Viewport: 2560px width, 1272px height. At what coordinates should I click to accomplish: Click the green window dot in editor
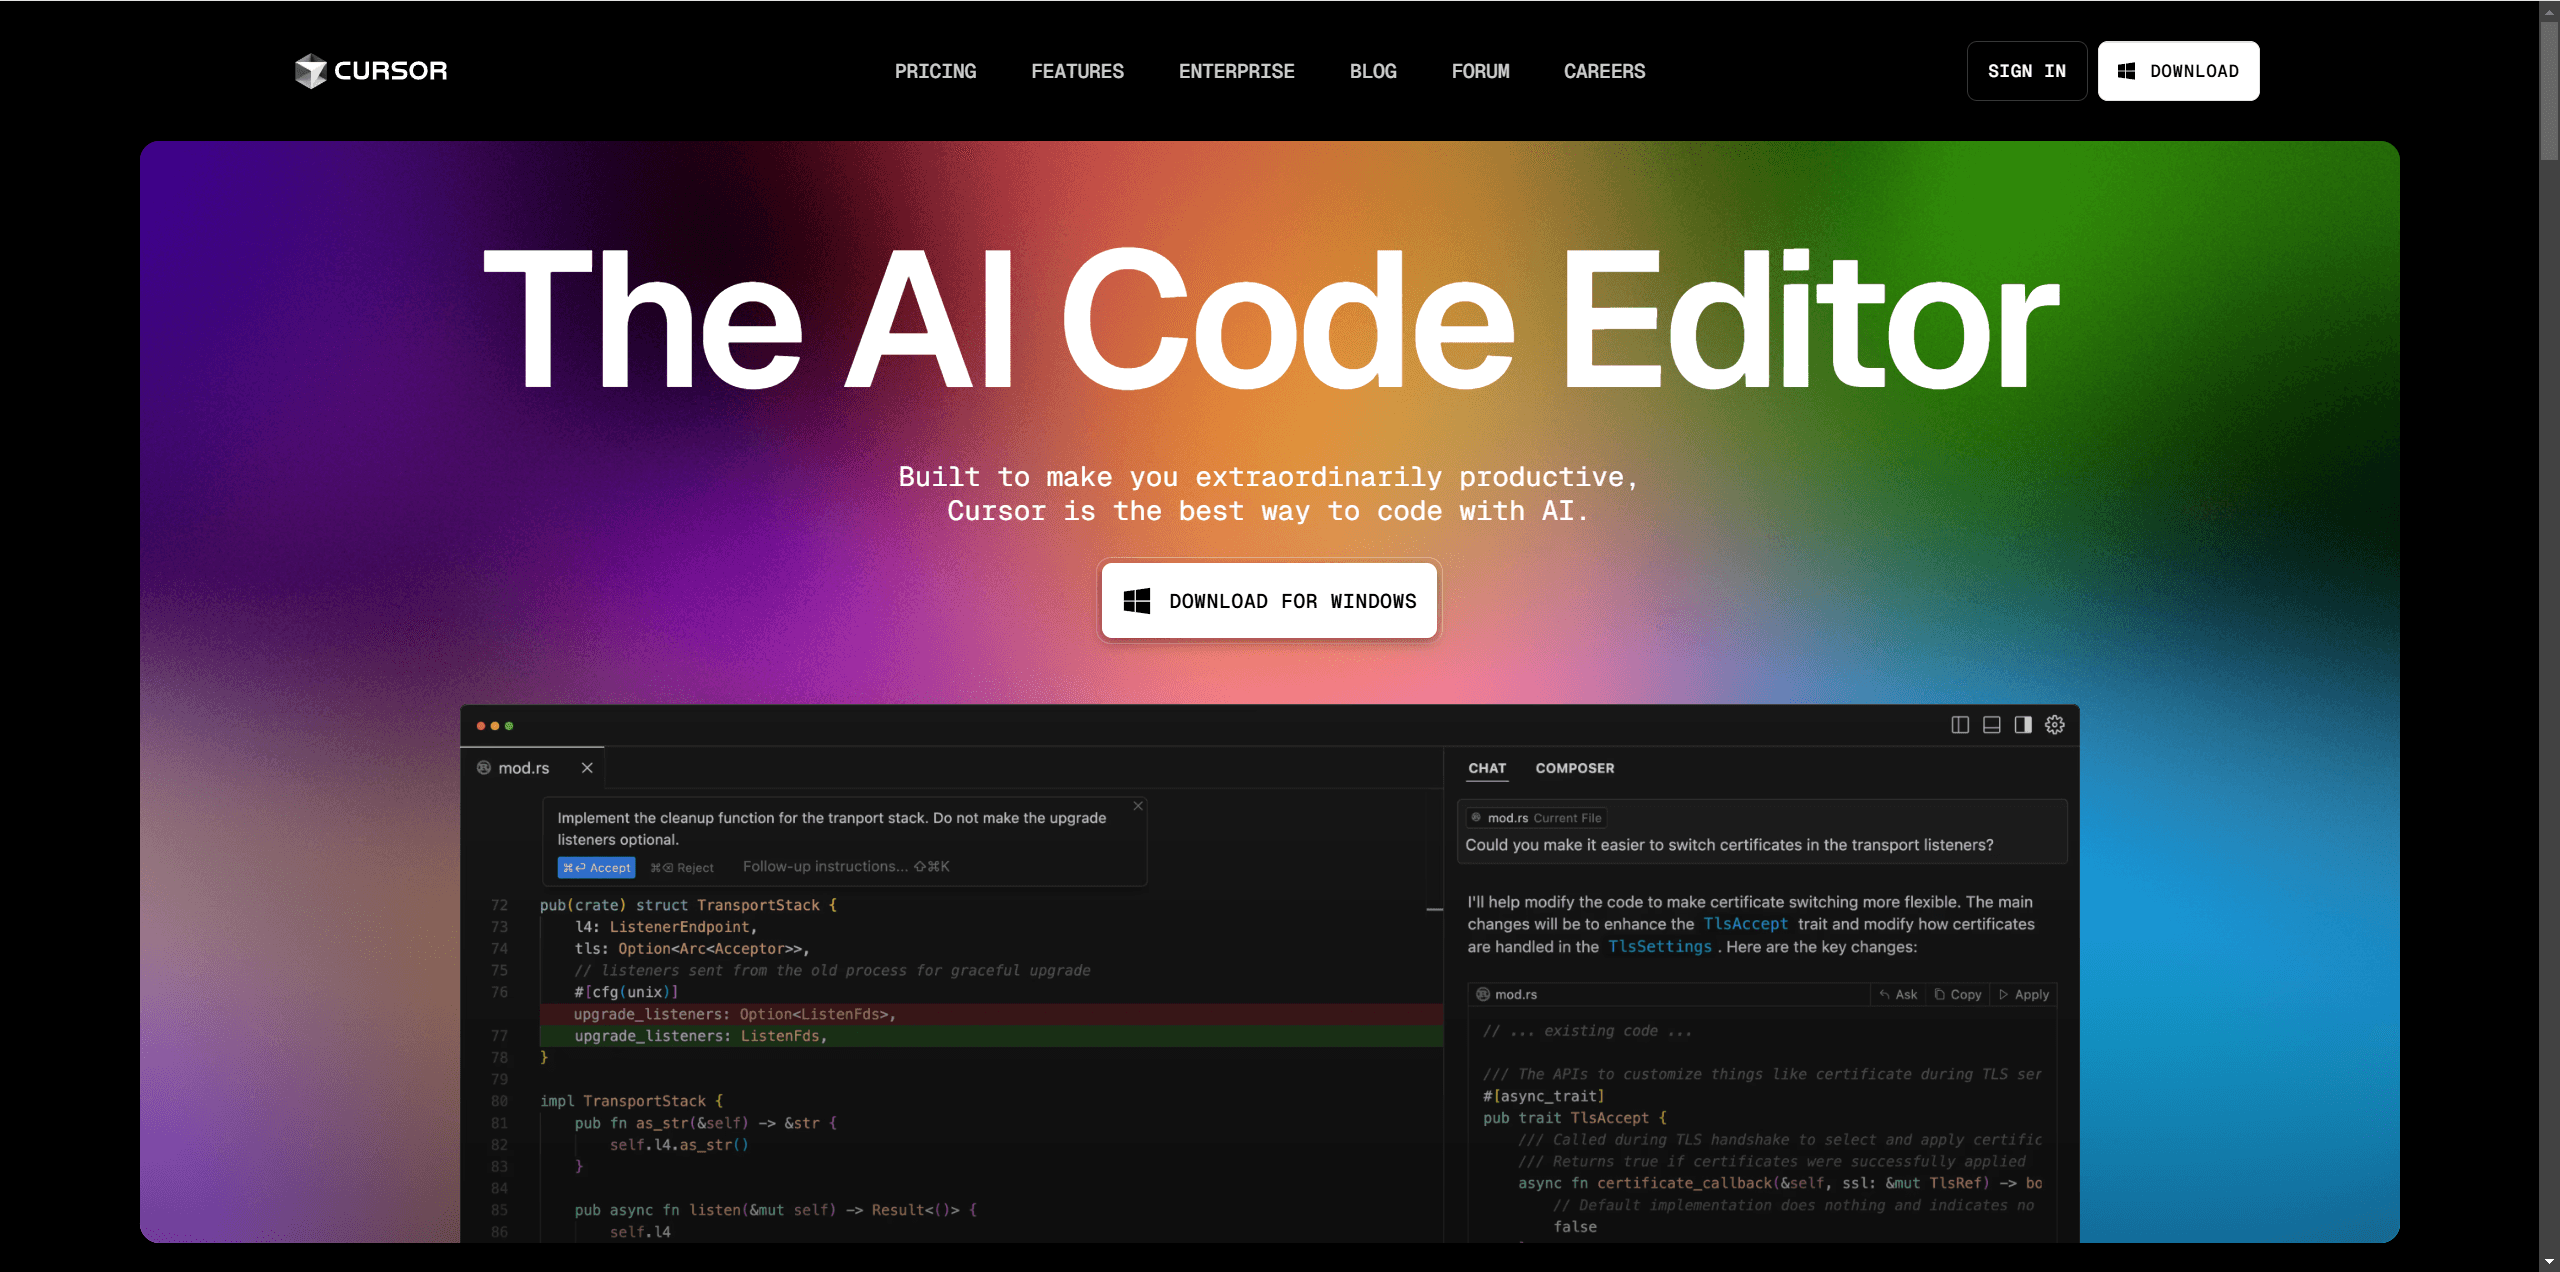509,726
